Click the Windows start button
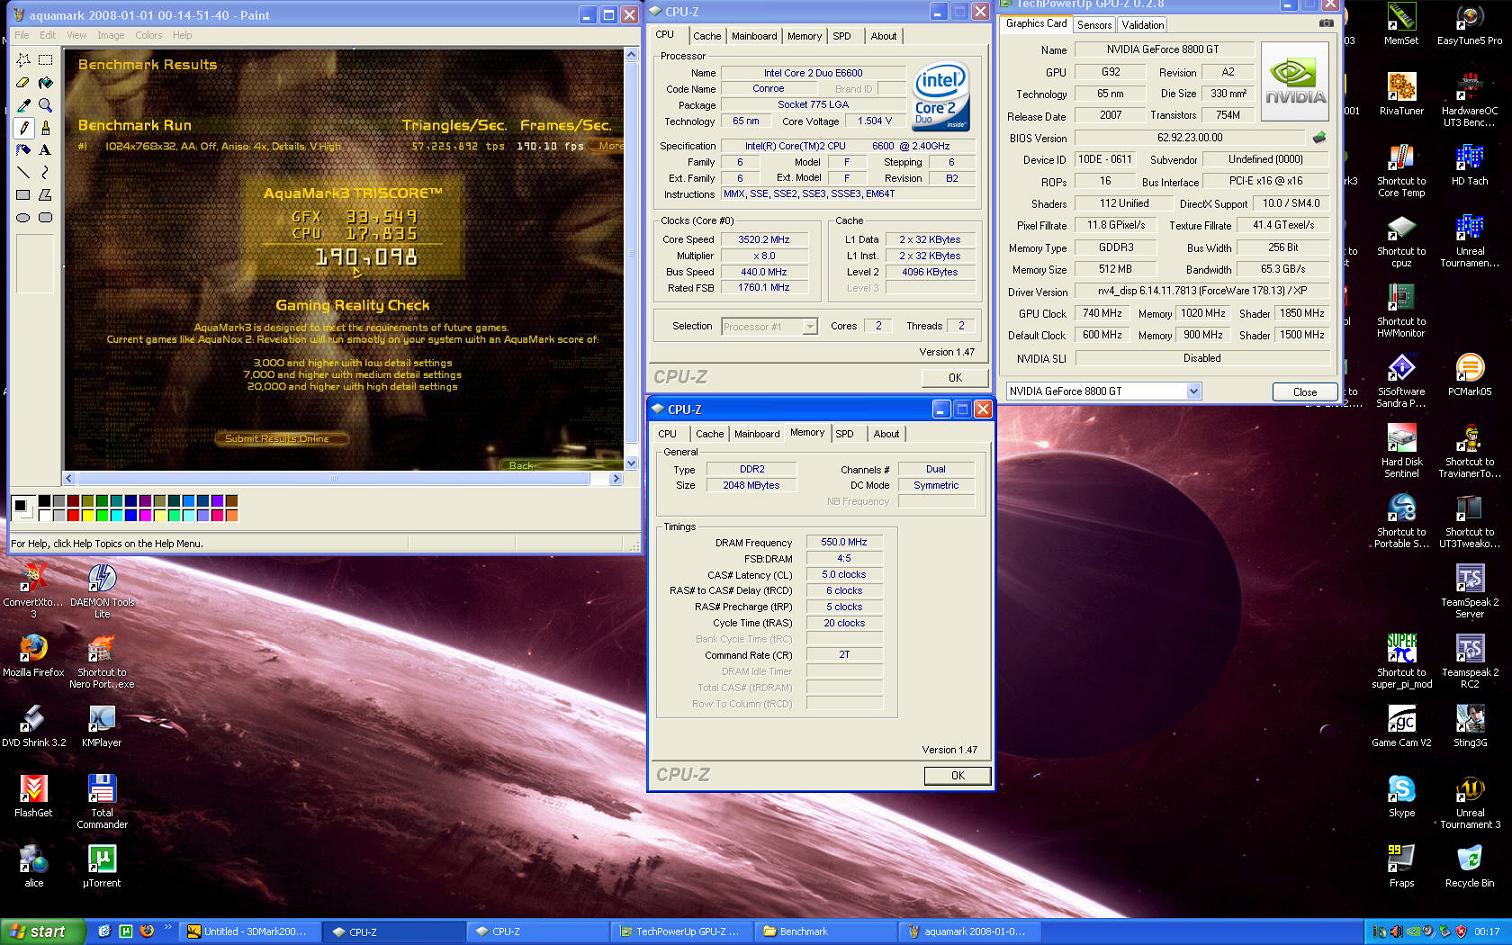The image size is (1512, 945). (x=41, y=932)
